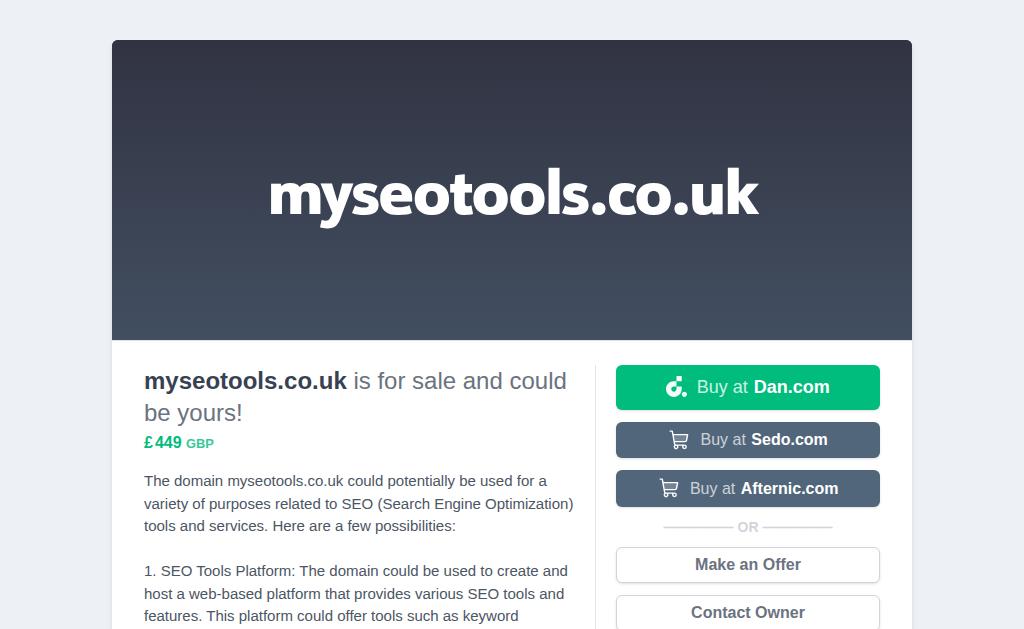The image size is (1024, 629).
Task: Select the Buy at Afternic.com button
Action: pos(748,489)
